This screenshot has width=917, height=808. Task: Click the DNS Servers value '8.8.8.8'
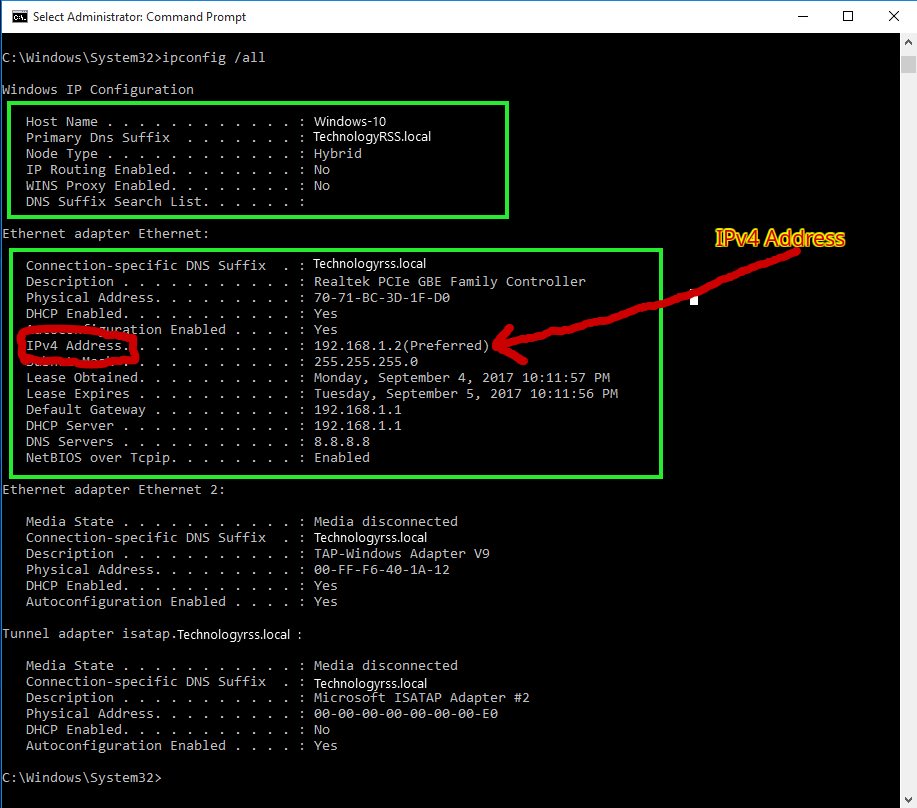point(342,442)
